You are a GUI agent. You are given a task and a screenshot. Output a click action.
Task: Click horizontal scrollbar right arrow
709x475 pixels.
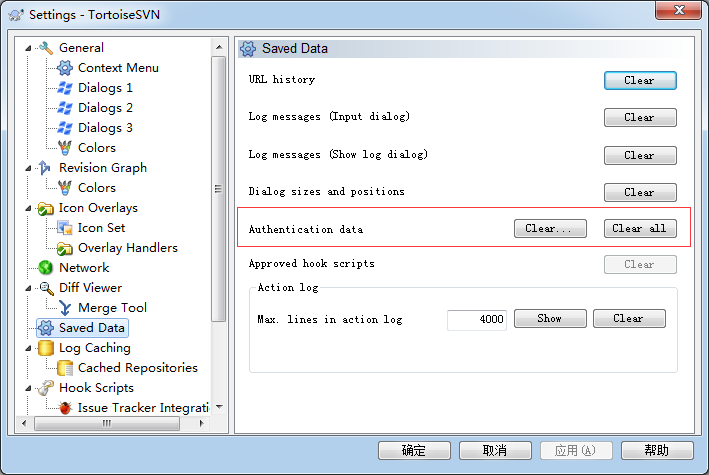pyautogui.click(x=202, y=423)
